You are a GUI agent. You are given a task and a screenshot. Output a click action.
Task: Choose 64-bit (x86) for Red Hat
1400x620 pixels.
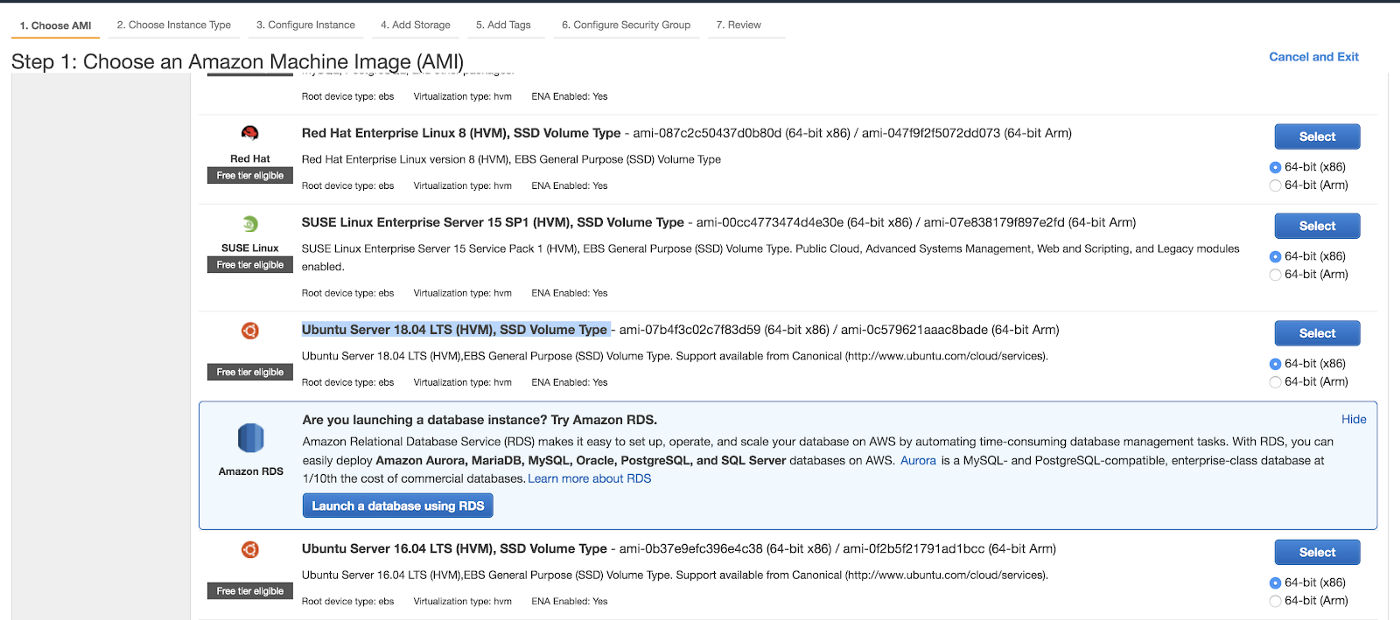click(1275, 167)
